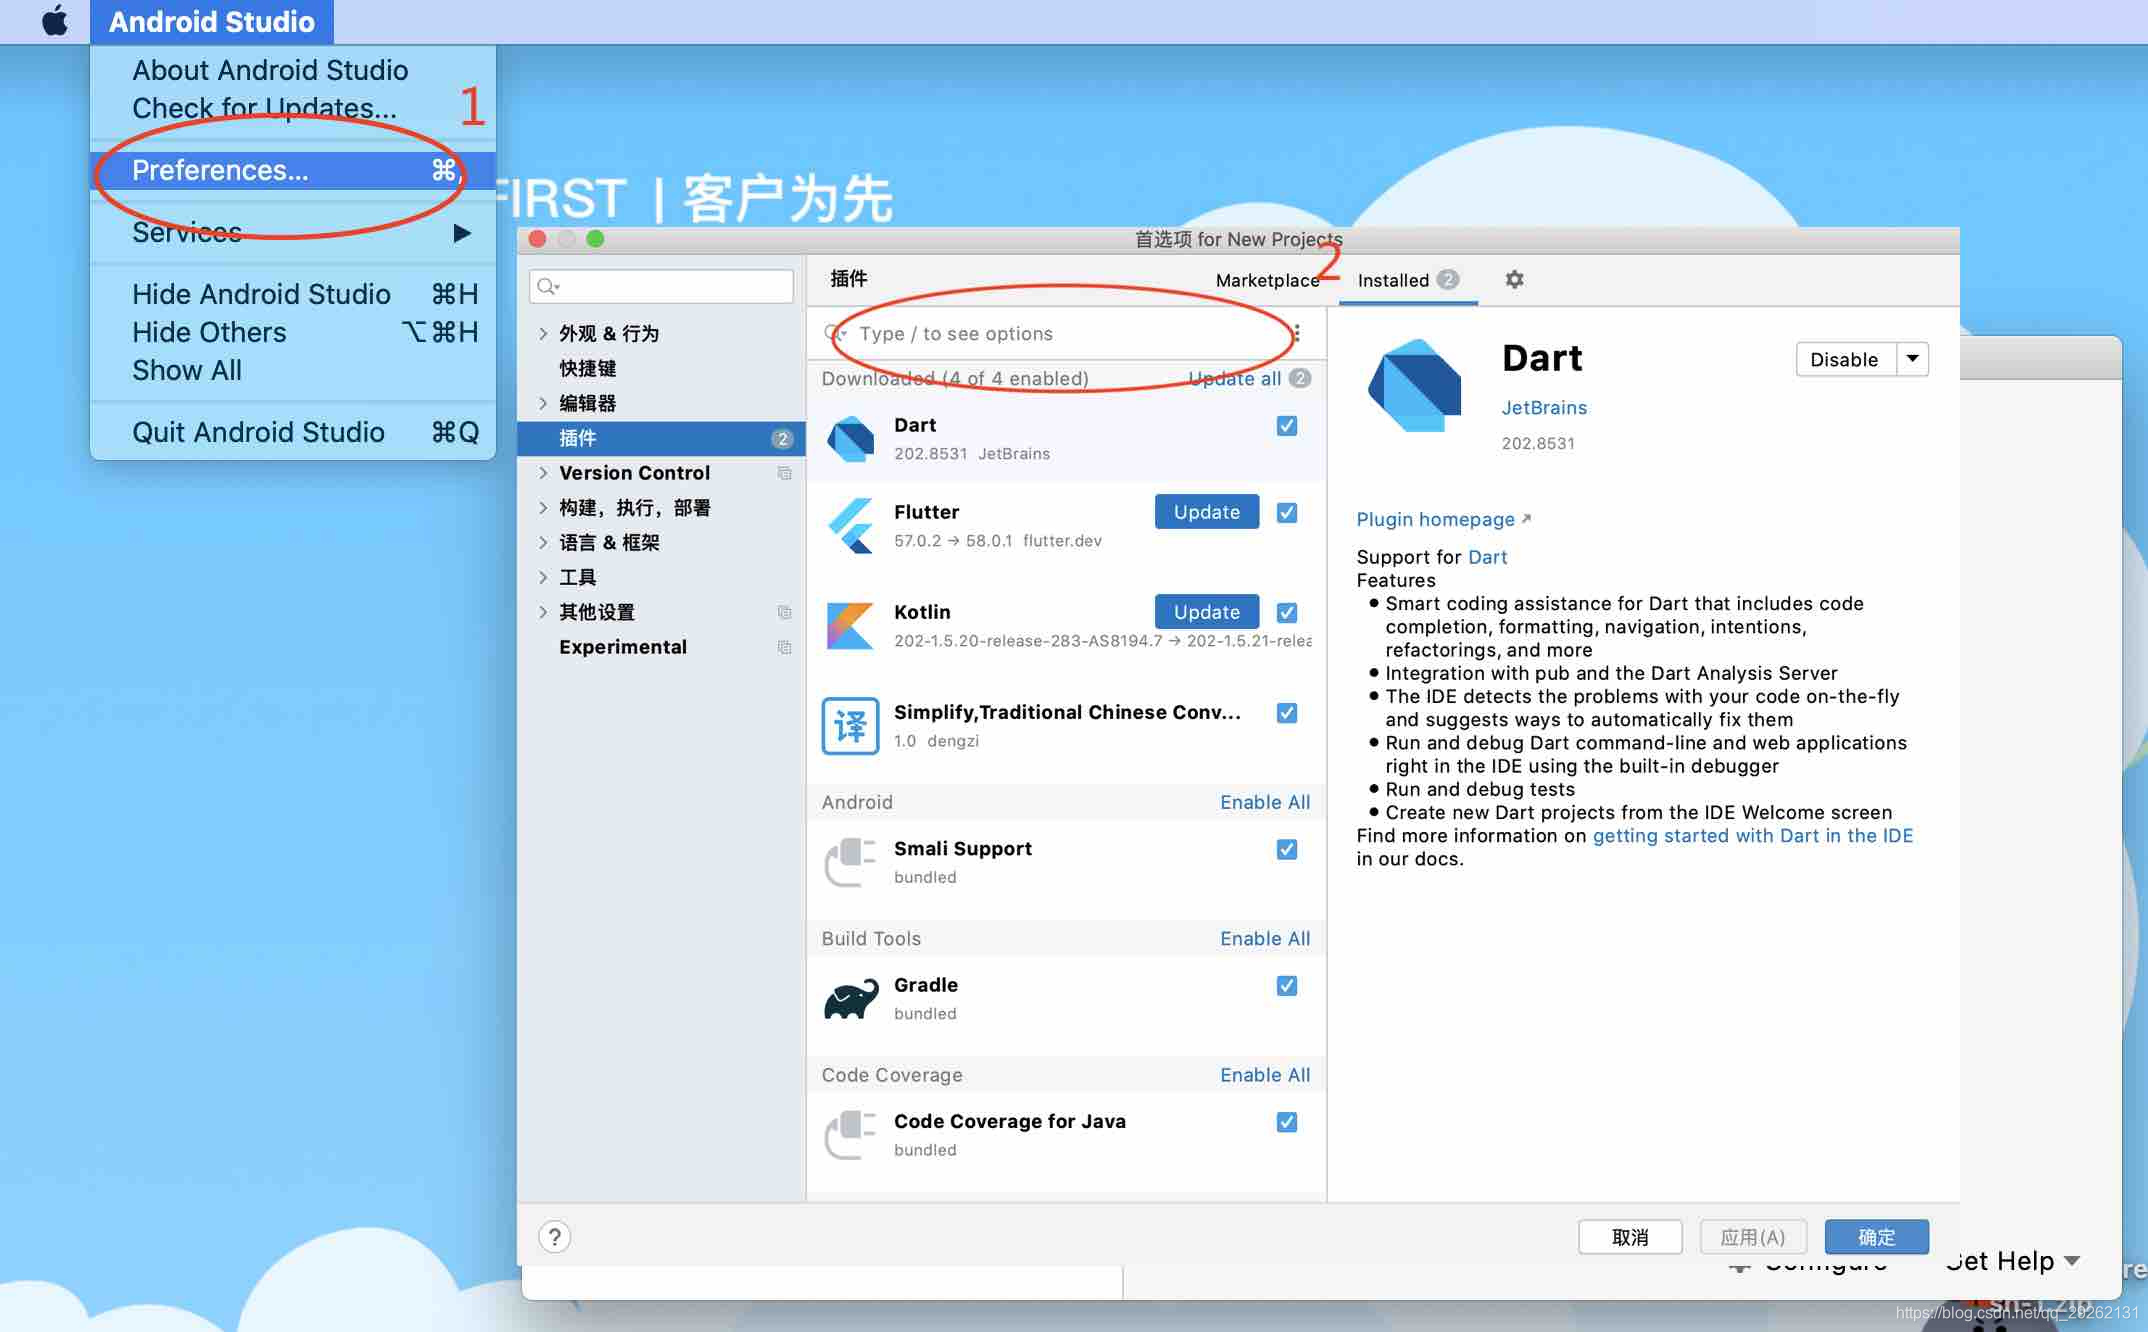Open the JetBrains vendor link
Image resolution: width=2148 pixels, height=1332 pixels.
pyautogui.click(x=1544, y=408)
